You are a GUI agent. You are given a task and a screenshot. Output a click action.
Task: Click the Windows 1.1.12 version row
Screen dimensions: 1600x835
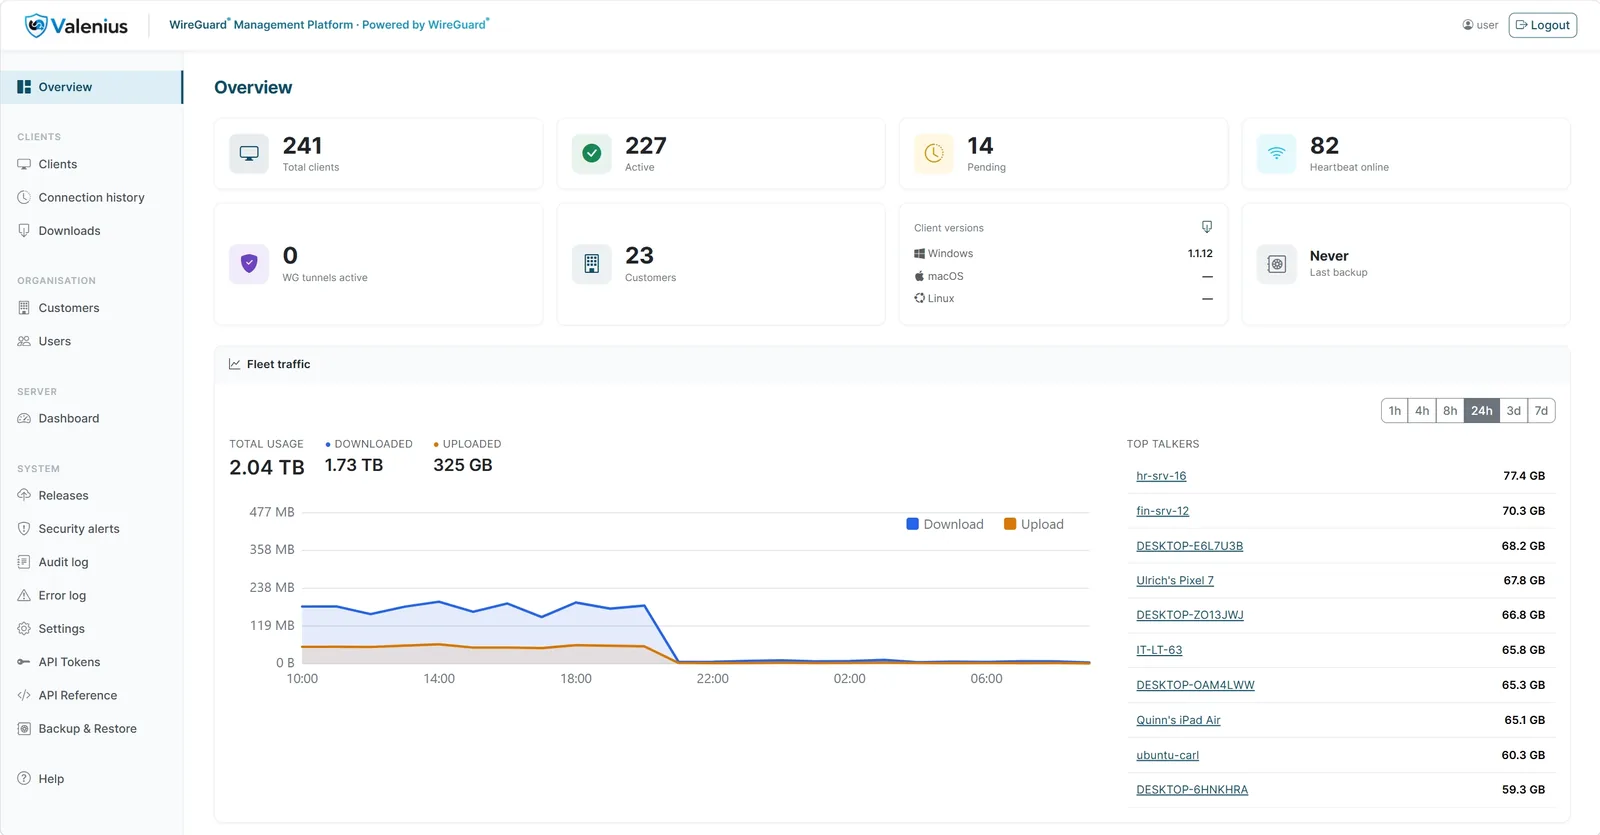pos(1063,253)
